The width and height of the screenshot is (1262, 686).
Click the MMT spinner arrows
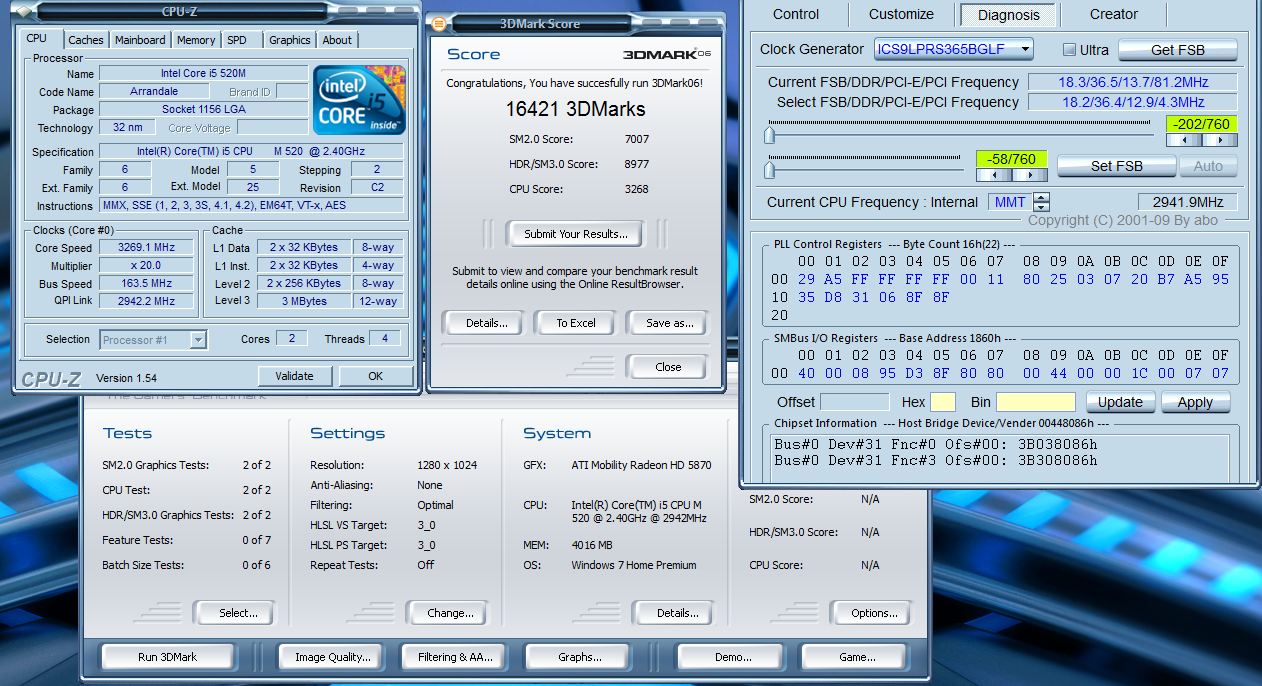pyautogui.click(x=1041, y=202)
